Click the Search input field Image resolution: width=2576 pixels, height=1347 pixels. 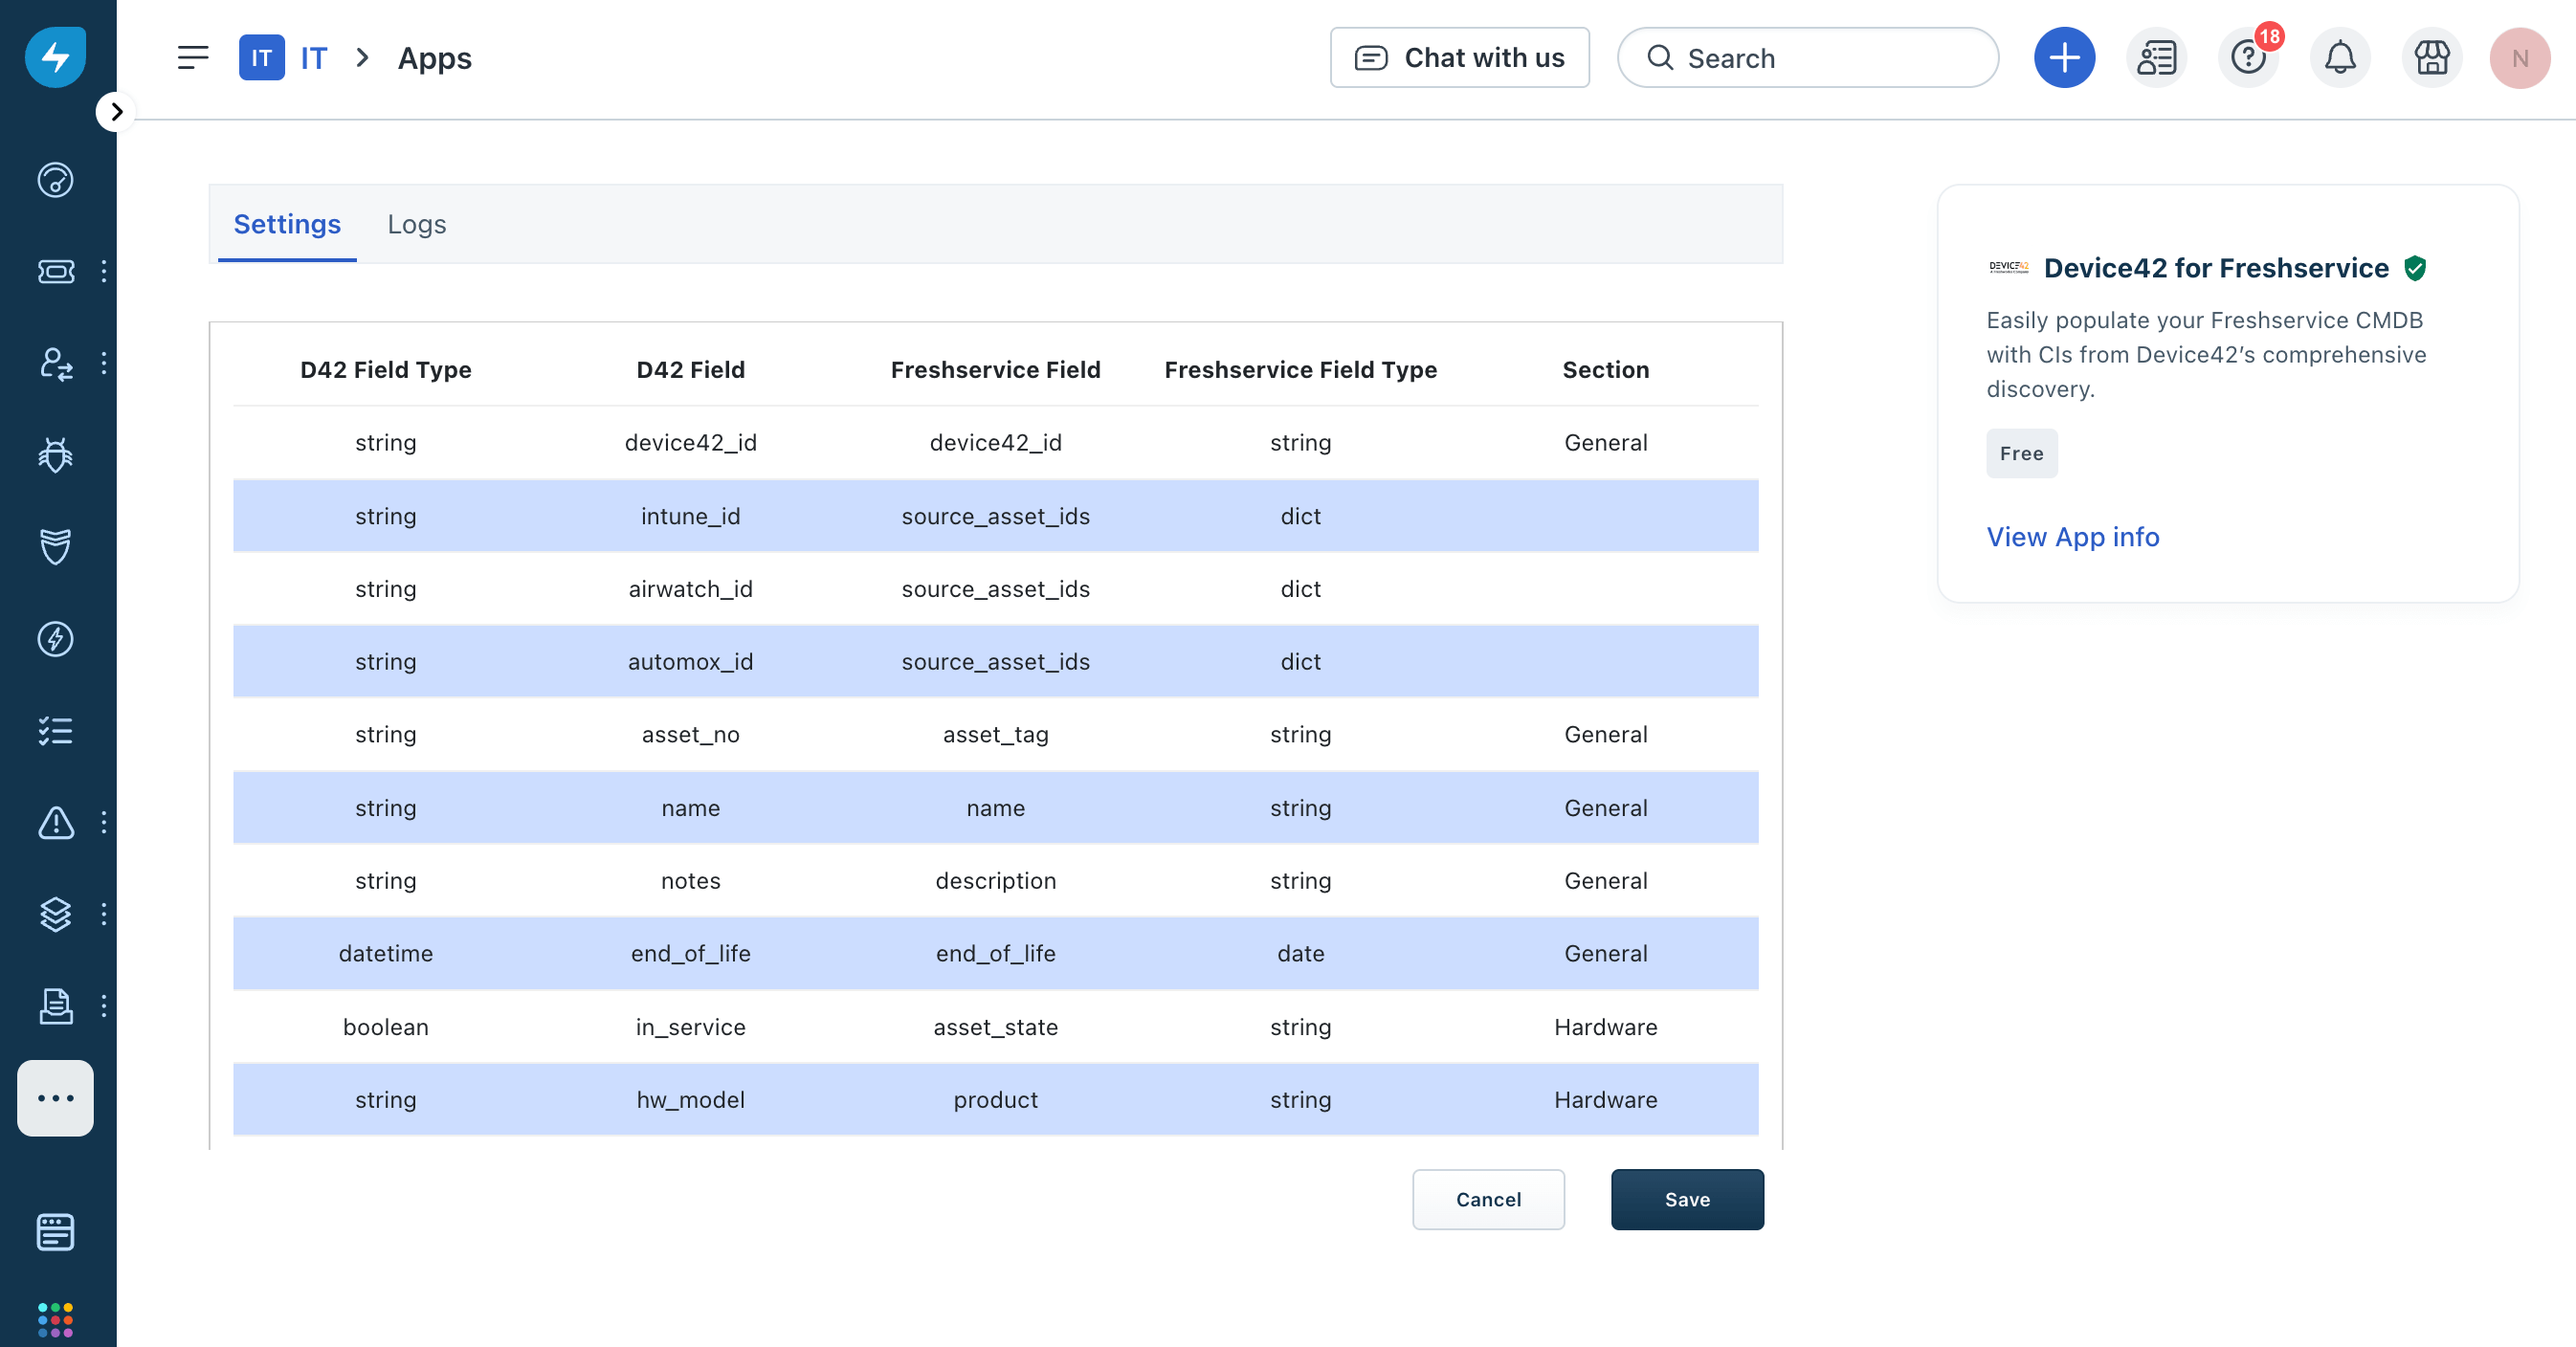[x=1807, y=58]
